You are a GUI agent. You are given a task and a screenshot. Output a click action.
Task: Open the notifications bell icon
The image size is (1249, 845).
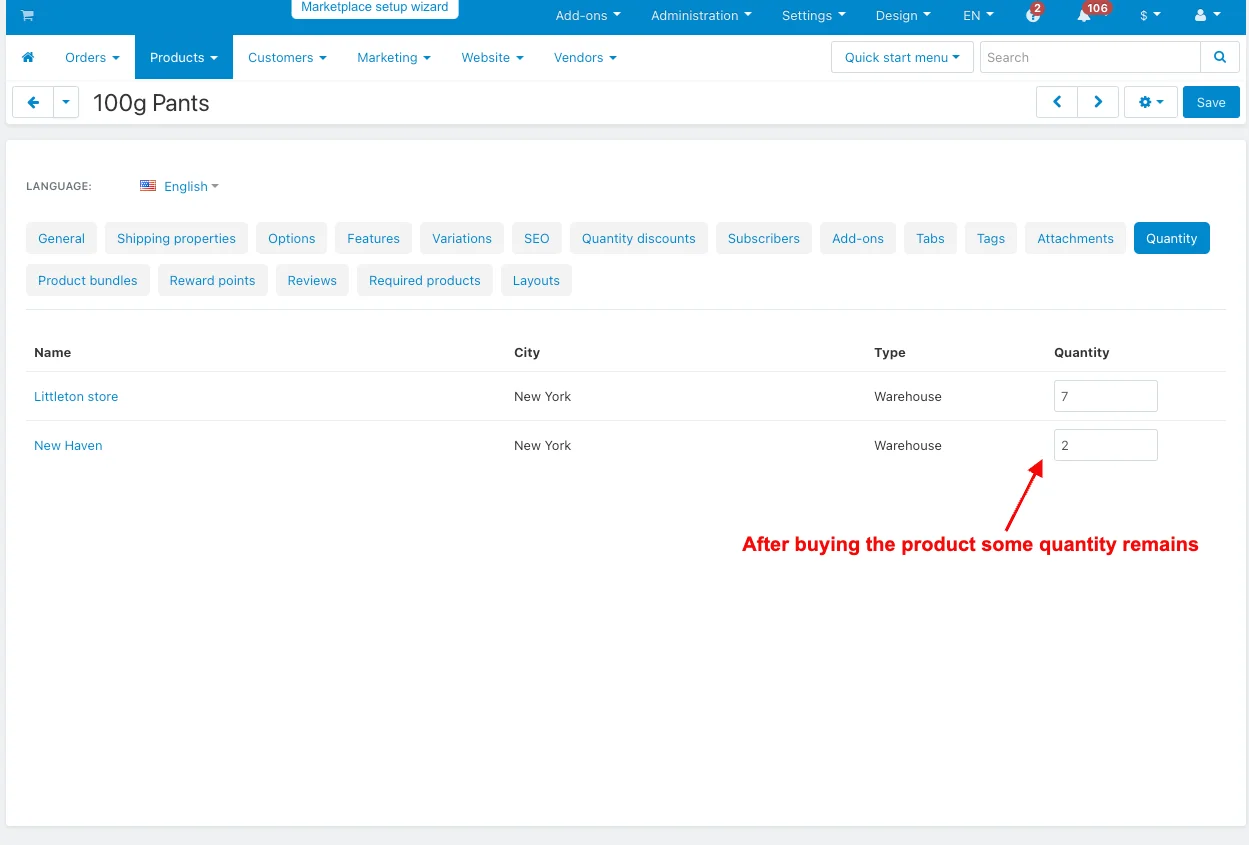pyautogui.click(x=1084, y=16)
